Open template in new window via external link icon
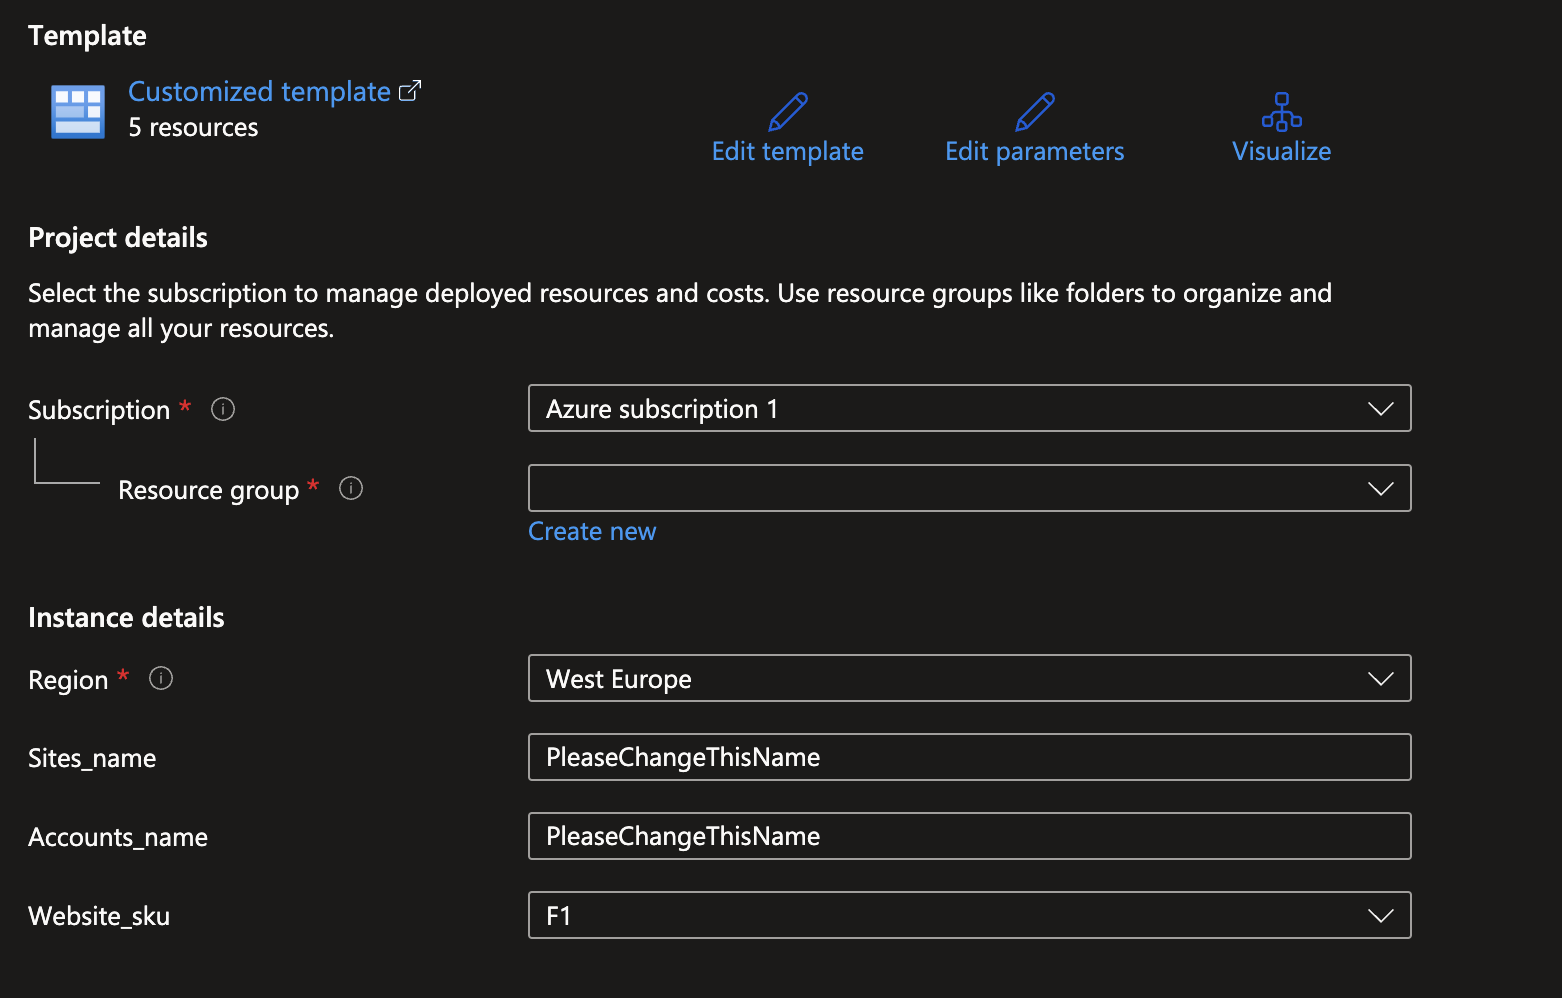 (411, 89)
